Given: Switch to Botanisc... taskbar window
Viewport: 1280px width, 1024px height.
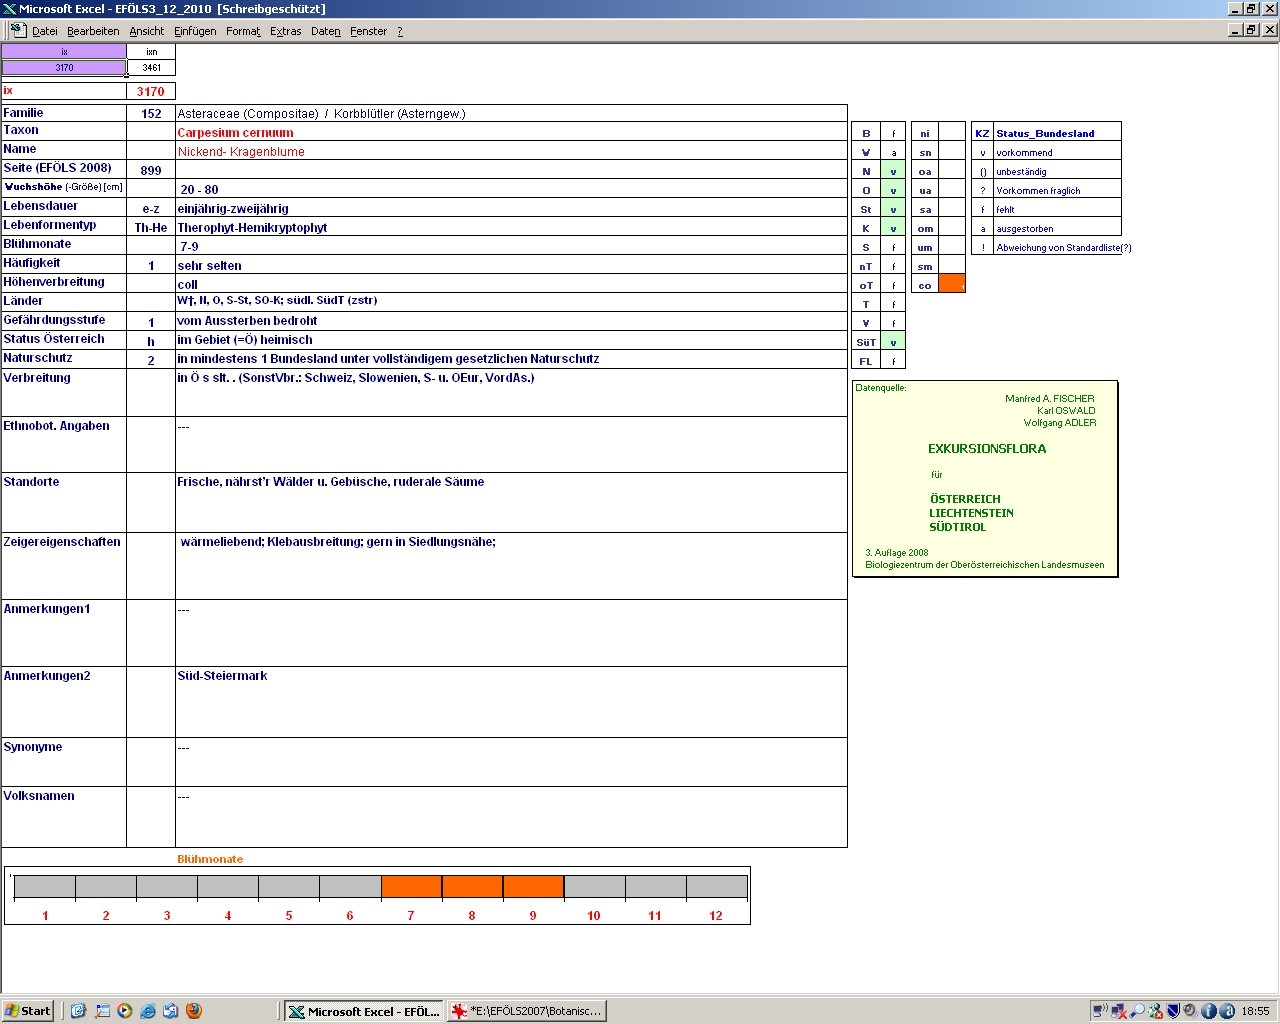Looking at the screenshot, I should (527, 1011).
